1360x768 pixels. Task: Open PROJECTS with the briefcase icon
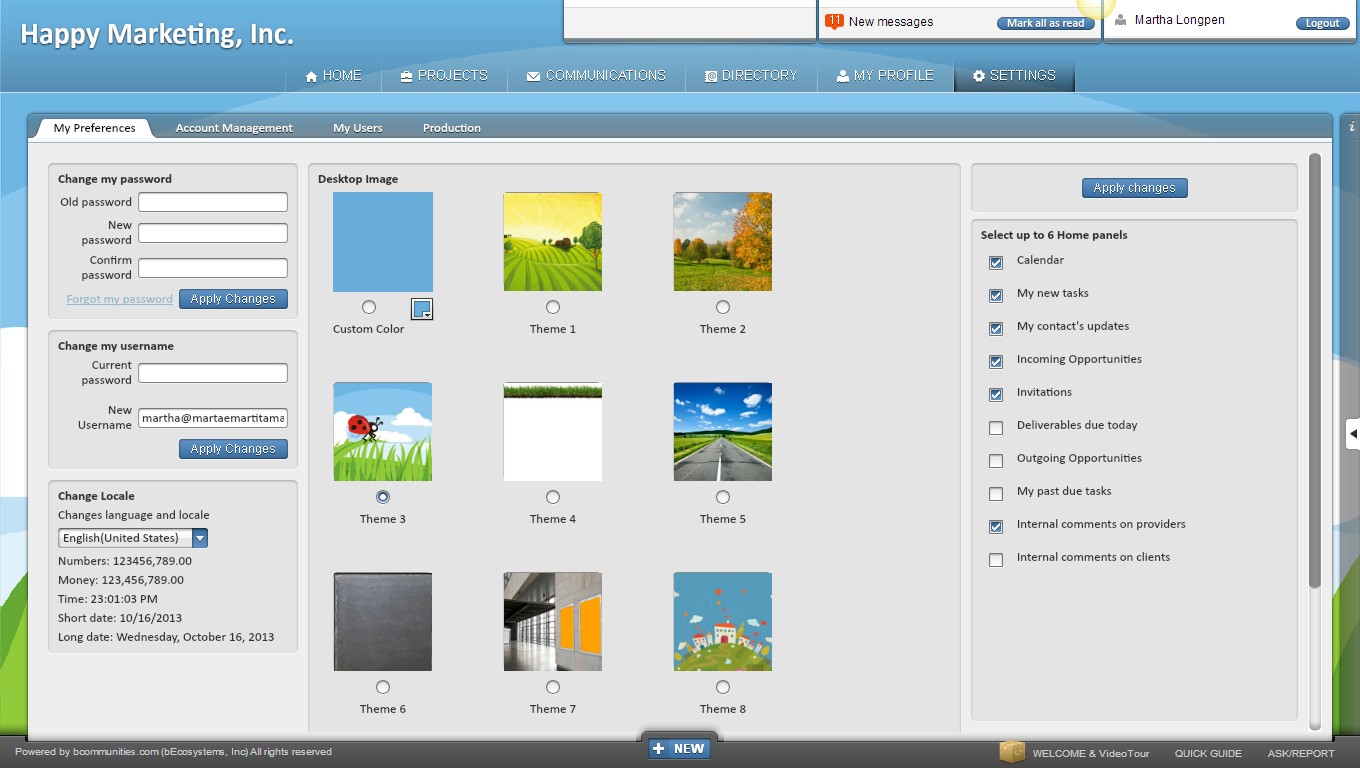(406, 76)
